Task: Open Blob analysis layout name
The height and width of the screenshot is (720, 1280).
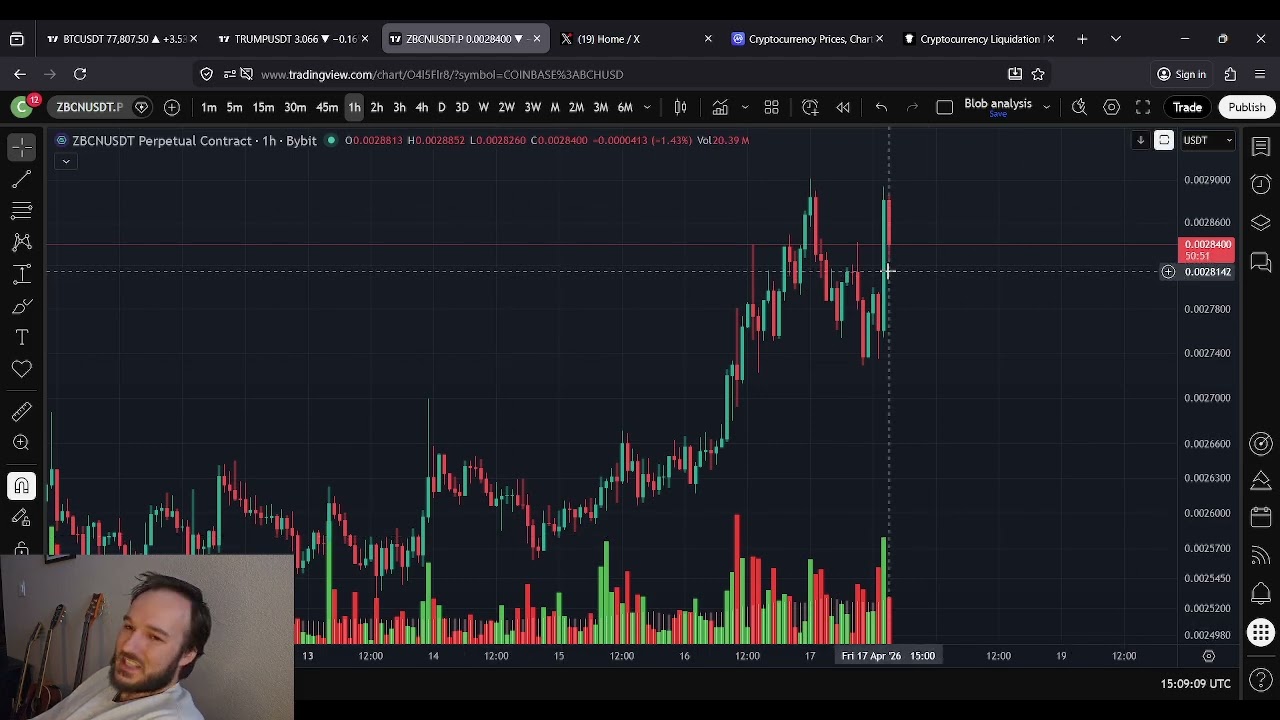Action: (998, 104)
